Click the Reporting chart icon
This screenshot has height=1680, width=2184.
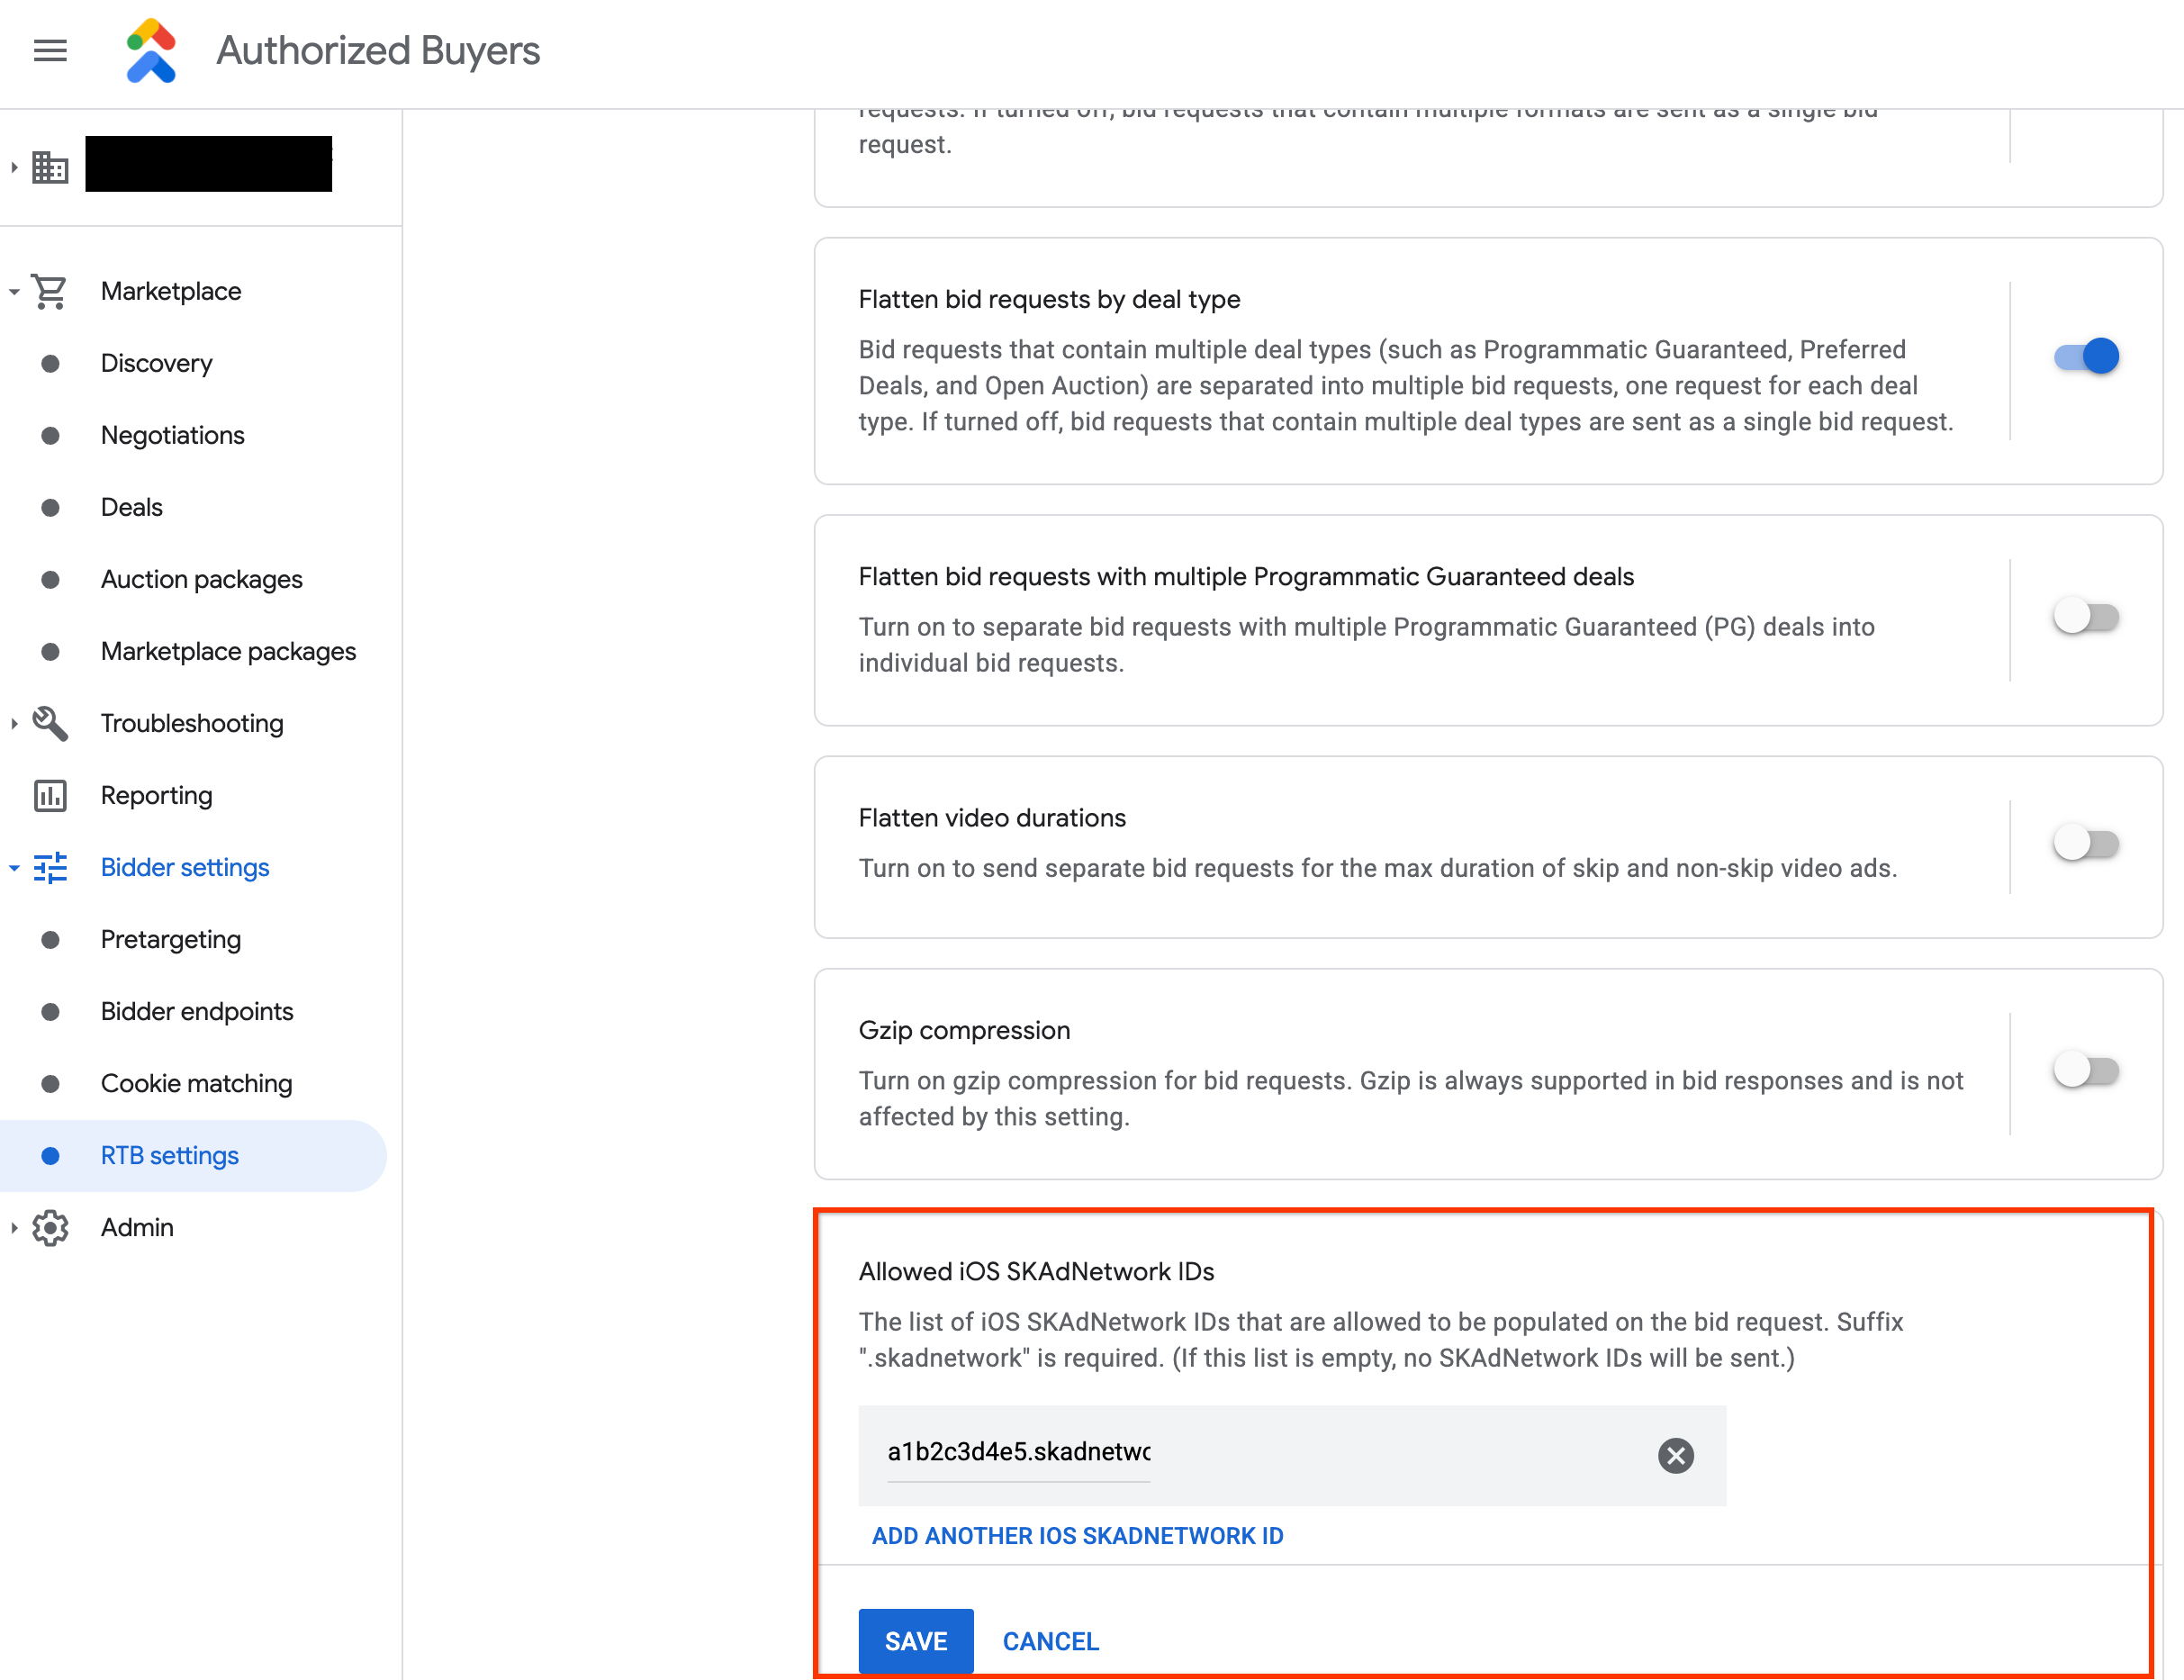[x=50, y=795]
